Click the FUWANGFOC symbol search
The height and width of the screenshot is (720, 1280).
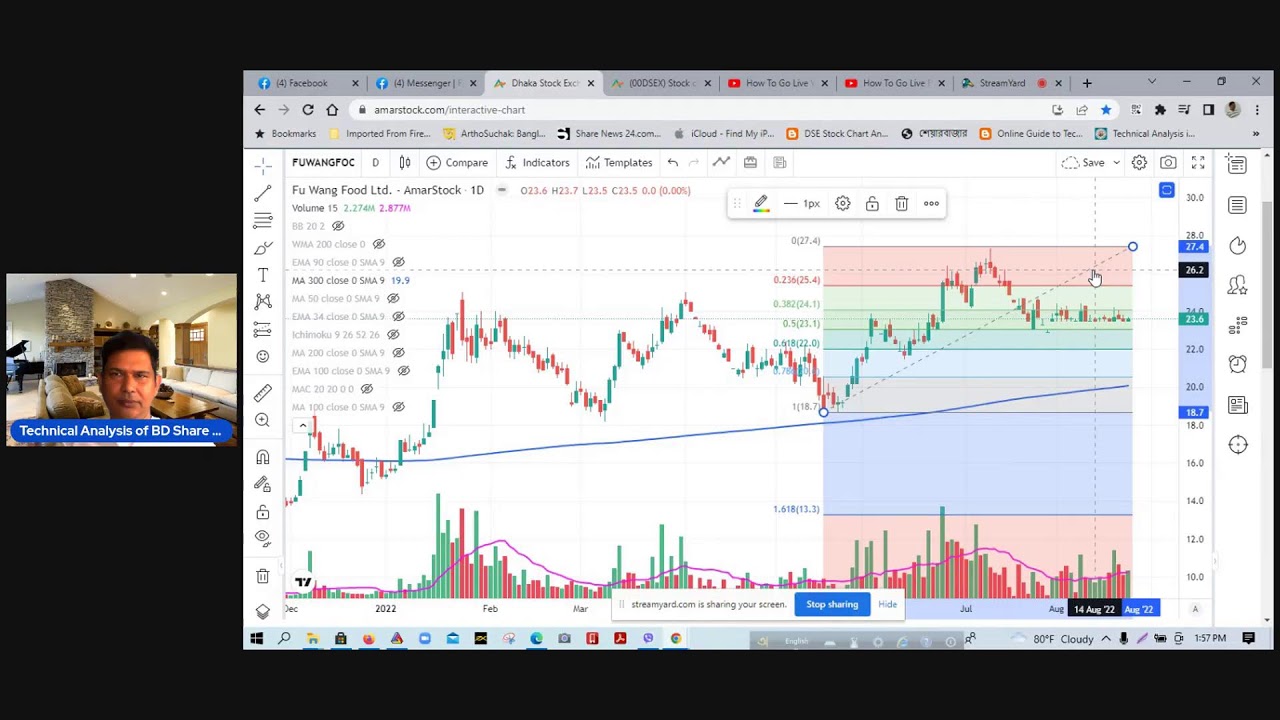[323, 162]
